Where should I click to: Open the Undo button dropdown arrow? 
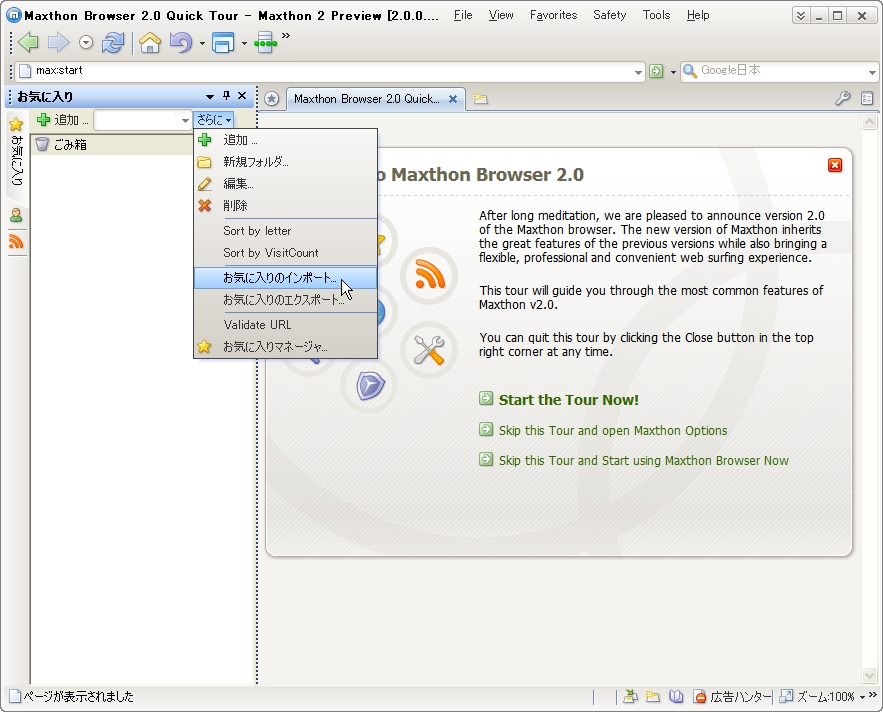202,43
